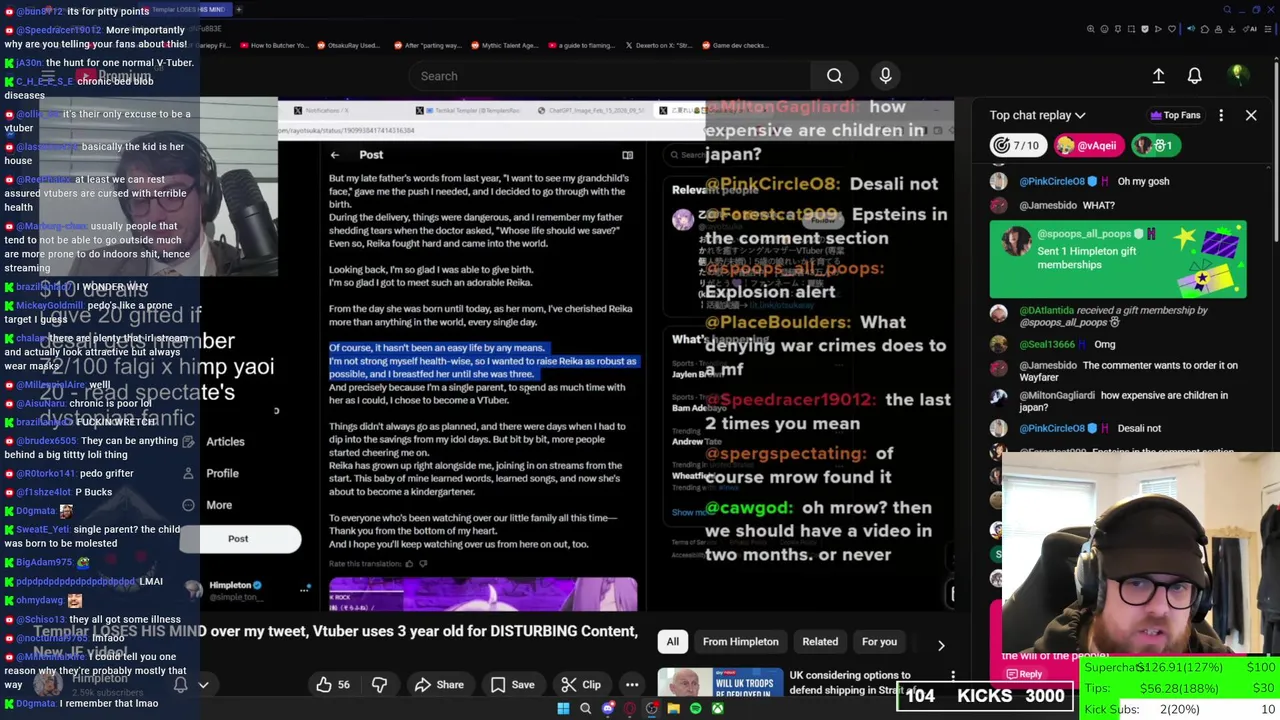
Task: Open chat panel three-dot options menu
Action: coord(1221,115)
